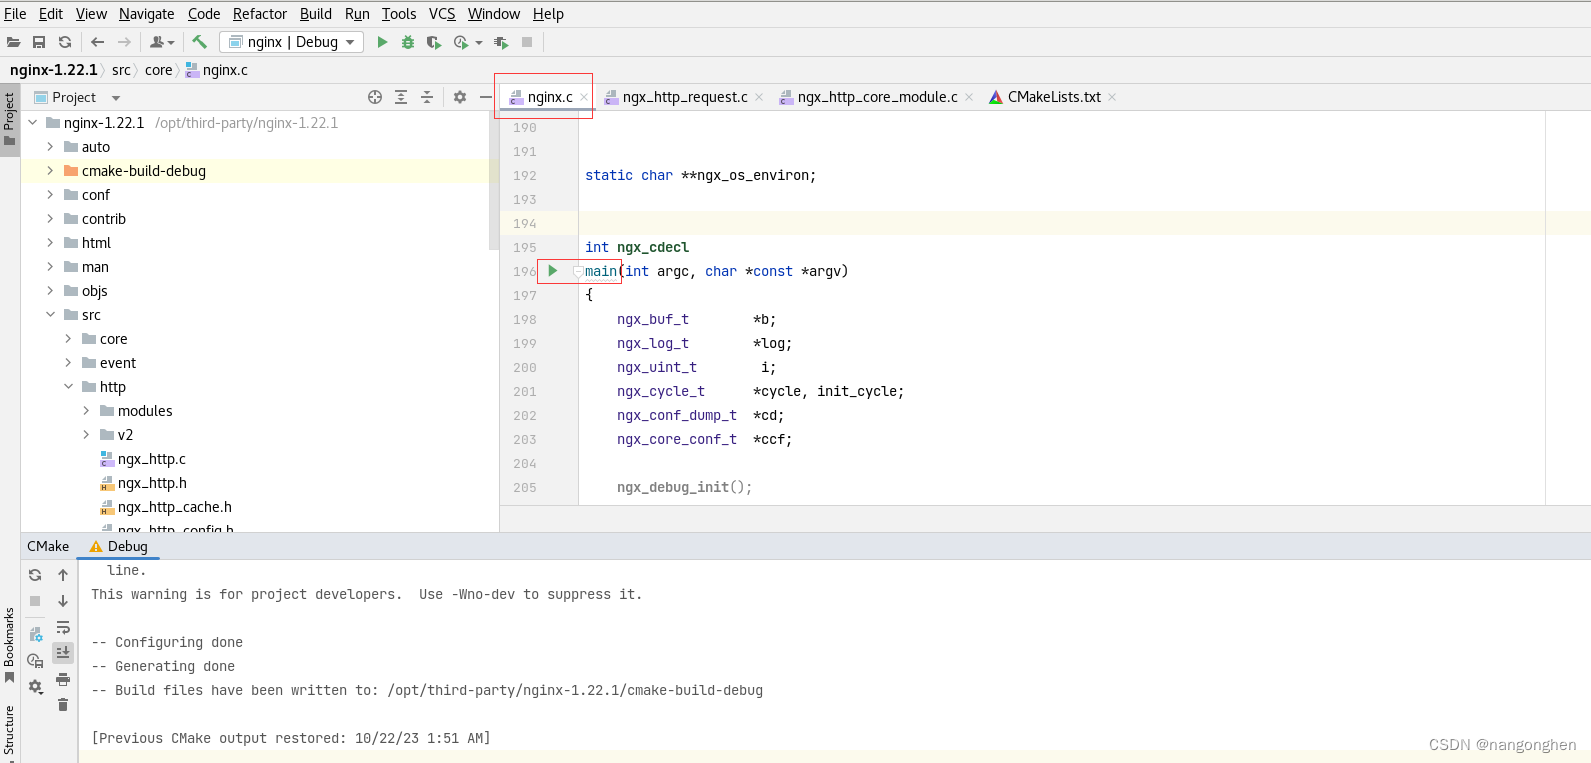
Task: Navigate back with the left arrow
Action: point(97,42)
